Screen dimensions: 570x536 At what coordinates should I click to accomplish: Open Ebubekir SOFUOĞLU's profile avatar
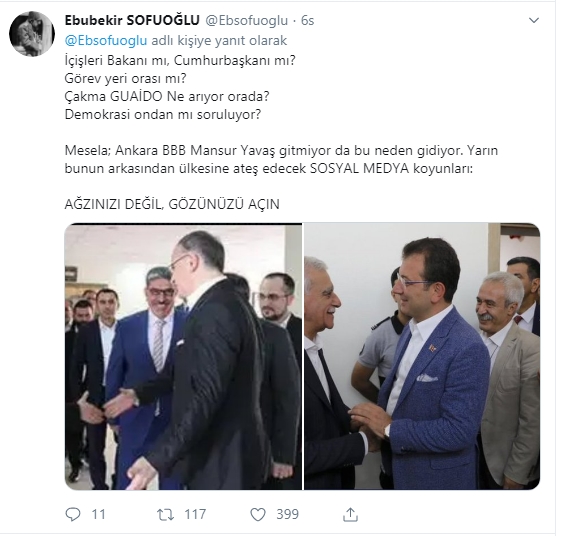click(x=32, y=34)
